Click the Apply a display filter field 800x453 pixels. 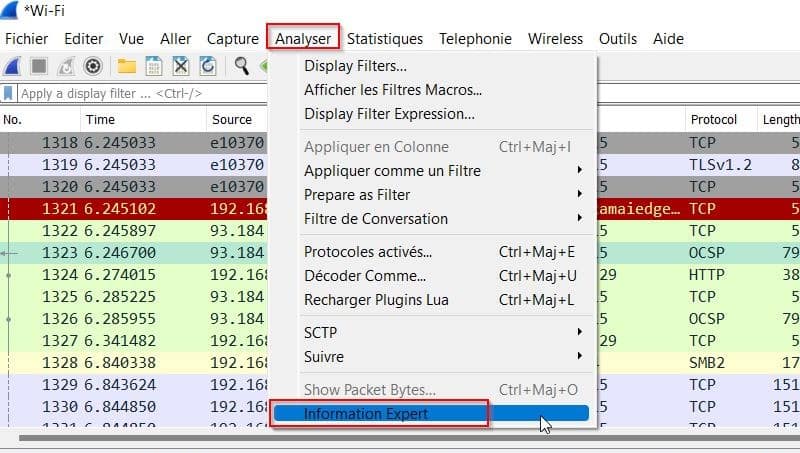[143, 93]
